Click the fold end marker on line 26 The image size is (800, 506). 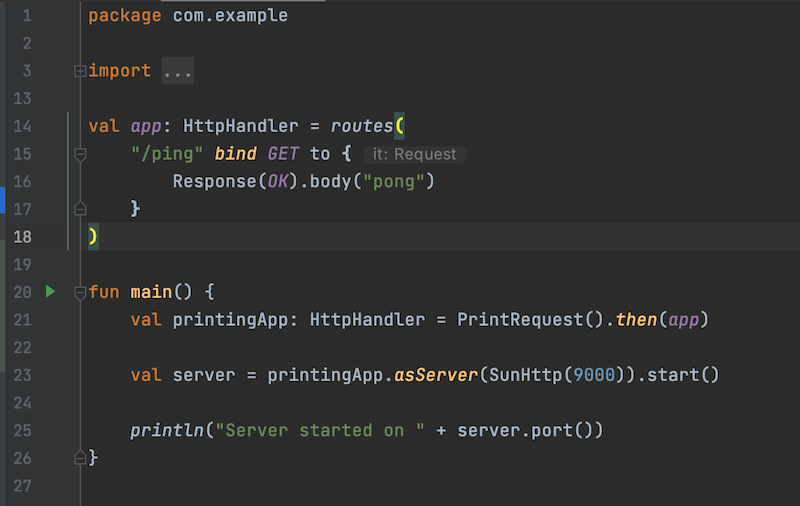pos(80,458)
